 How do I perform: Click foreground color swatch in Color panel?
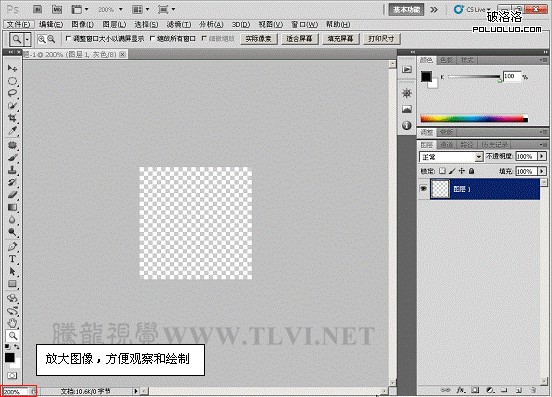pos(426,76)
